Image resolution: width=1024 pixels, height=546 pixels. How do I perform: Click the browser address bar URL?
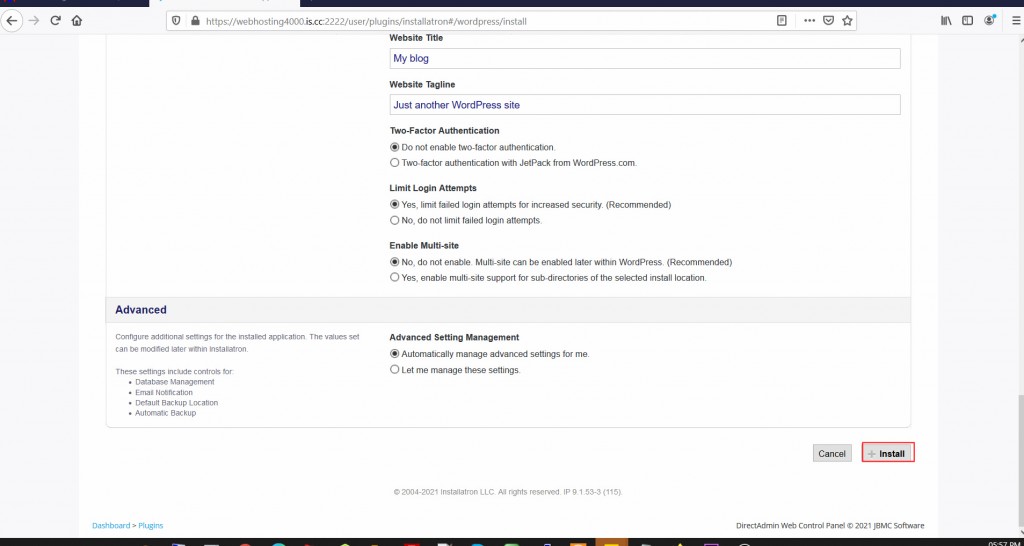click(x=366, y=21)
